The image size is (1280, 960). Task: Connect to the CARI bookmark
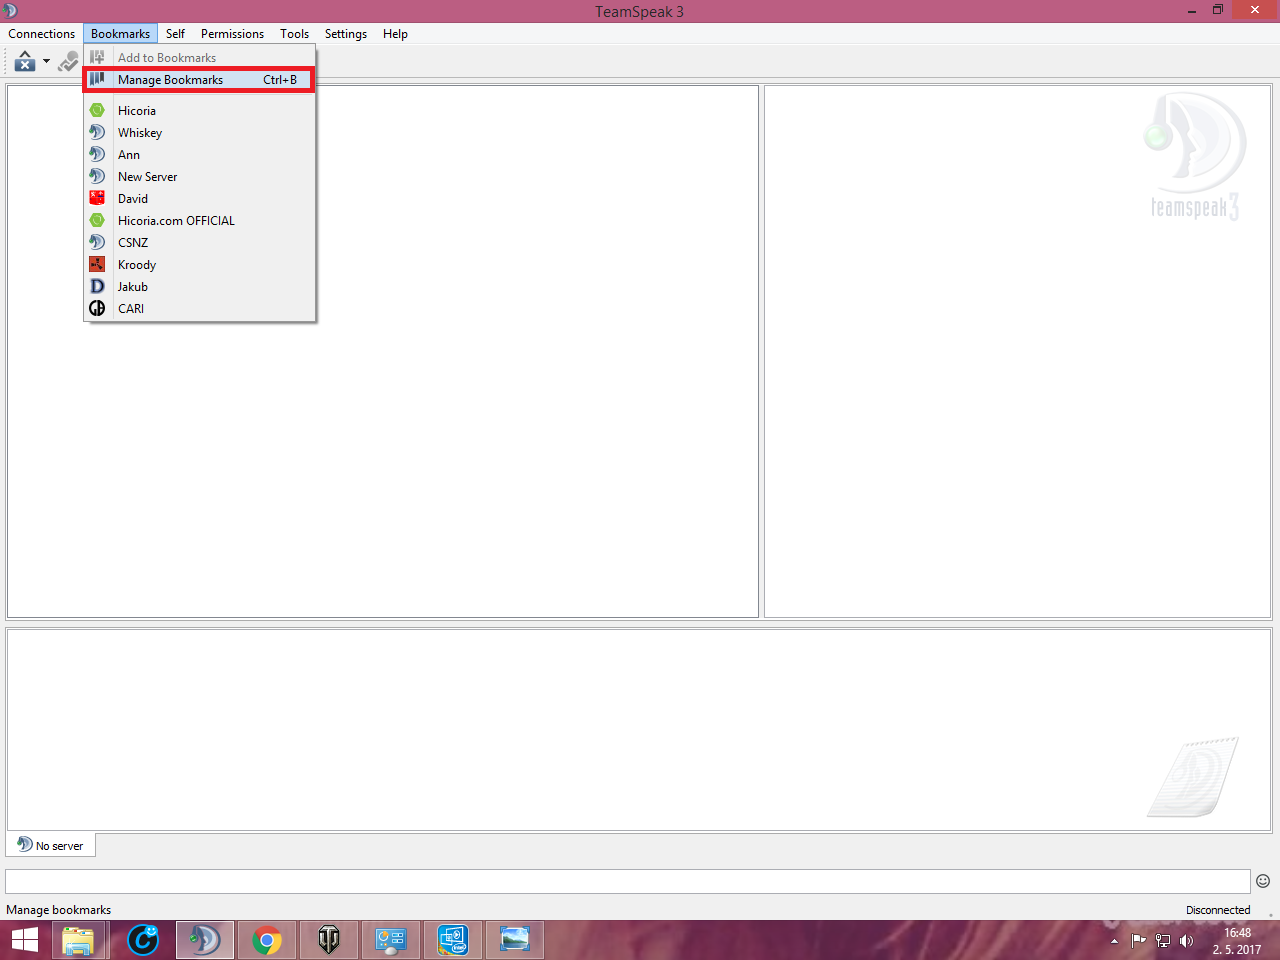[200, 309]
